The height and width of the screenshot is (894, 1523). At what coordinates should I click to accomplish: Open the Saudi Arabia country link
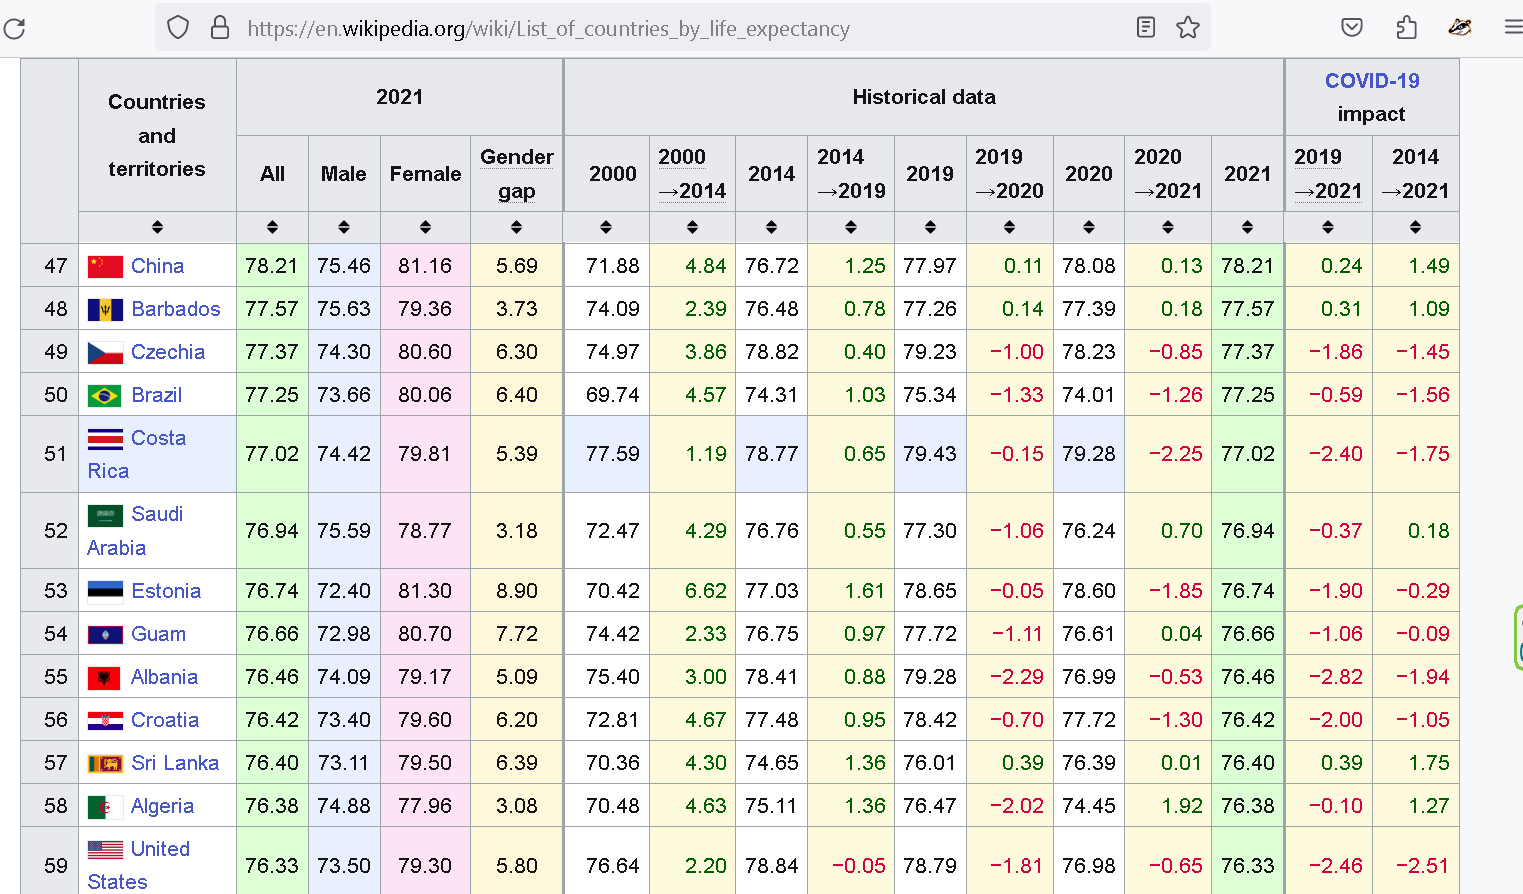136,531
